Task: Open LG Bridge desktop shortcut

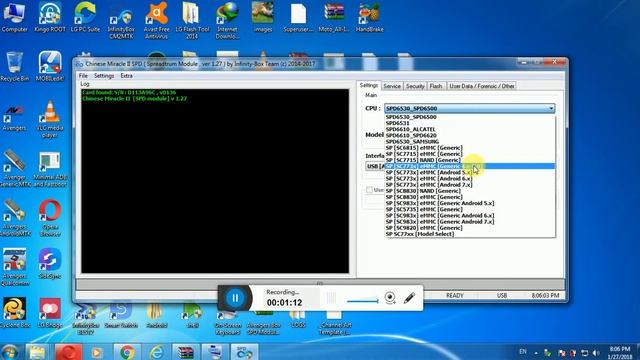Action: [50, 313]
